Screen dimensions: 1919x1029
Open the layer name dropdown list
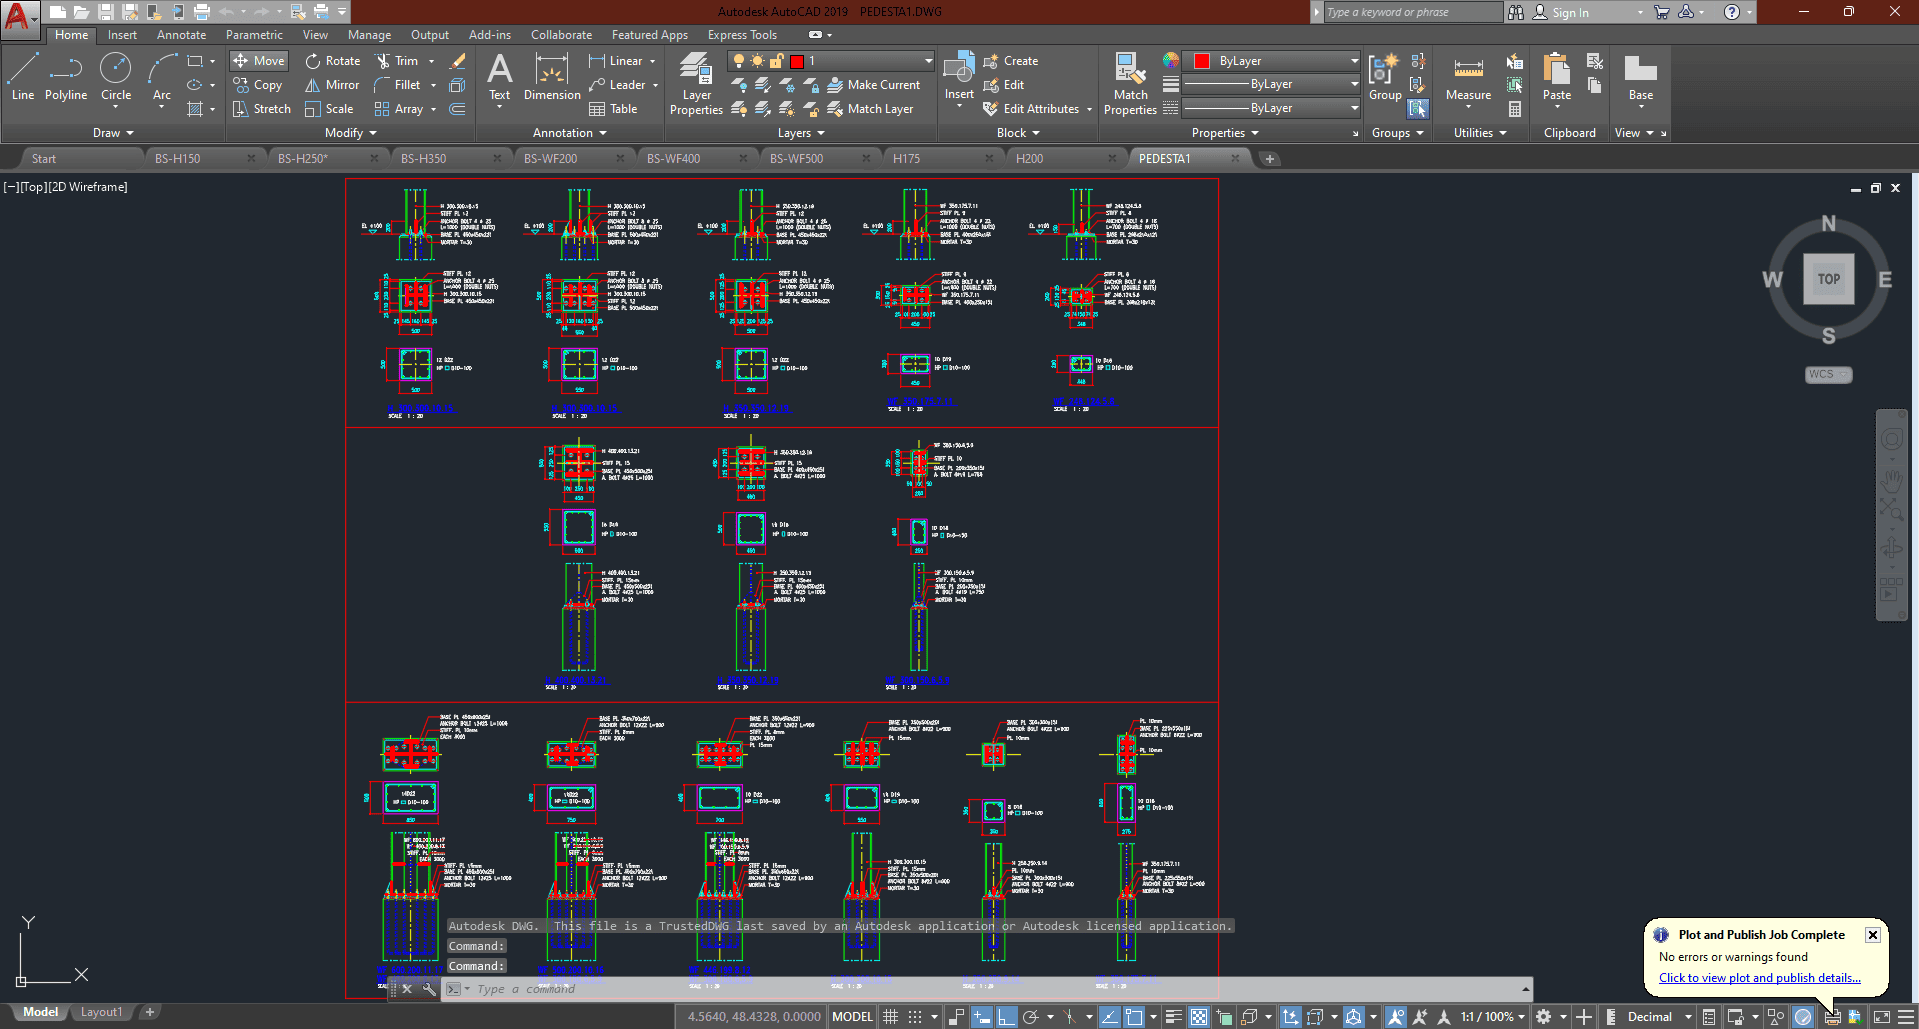(928, 61)
